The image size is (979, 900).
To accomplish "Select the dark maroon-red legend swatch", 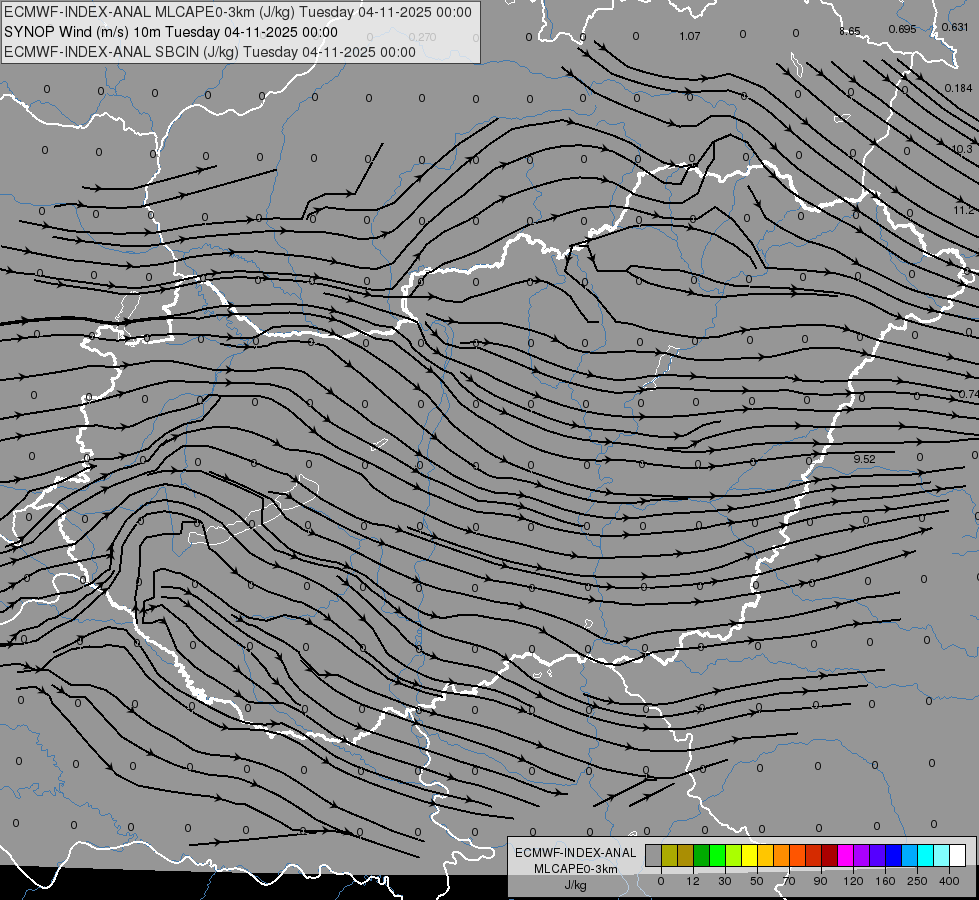I will [830, 855].
